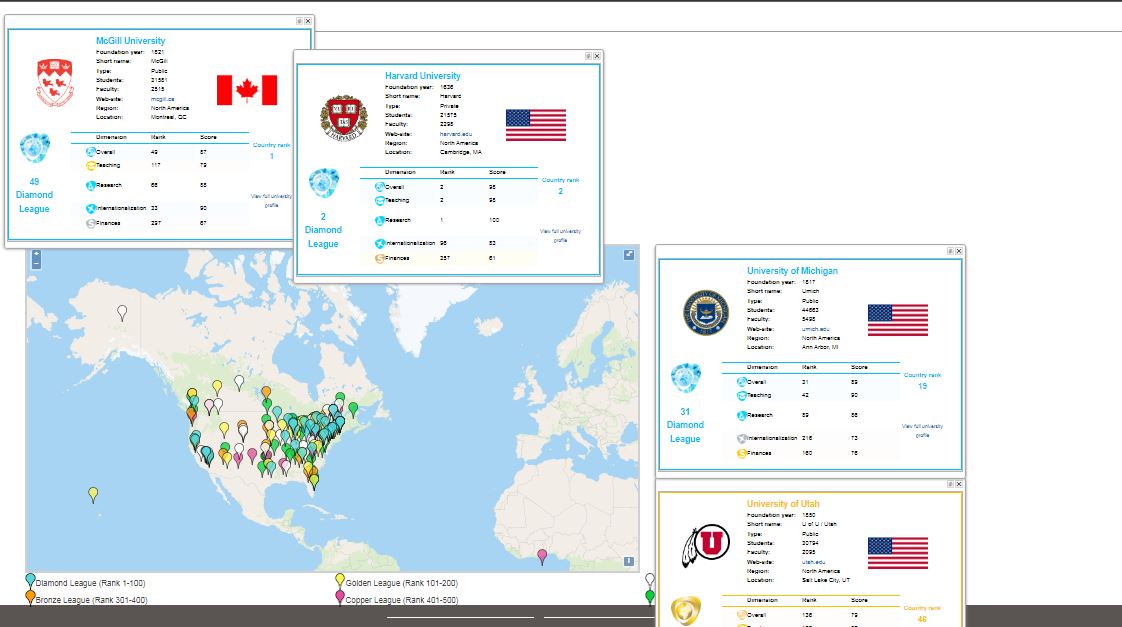Click Utah's golden league badge icon
Screen dimensions: 1122x627
tap(686, 611)
